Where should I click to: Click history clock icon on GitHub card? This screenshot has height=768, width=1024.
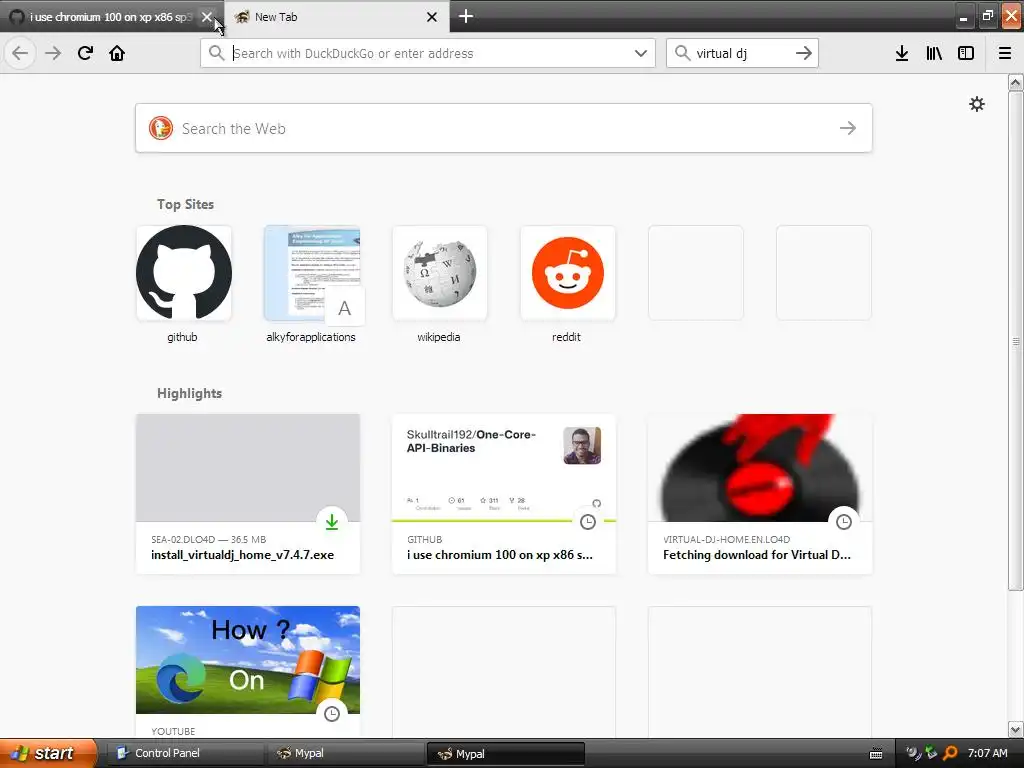point(588,522)
